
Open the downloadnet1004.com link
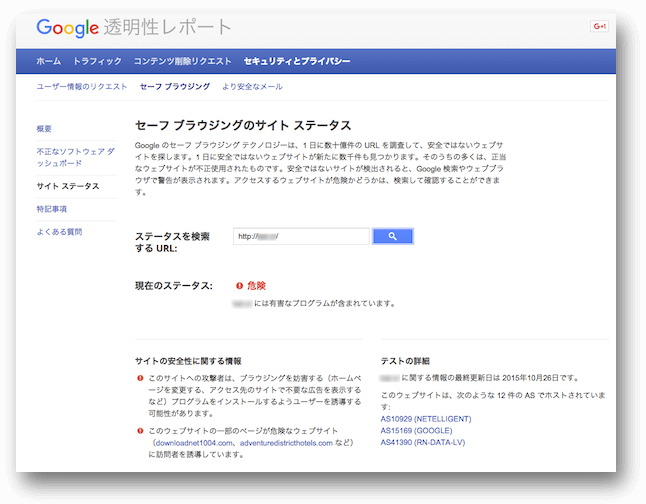pos(194,443)
